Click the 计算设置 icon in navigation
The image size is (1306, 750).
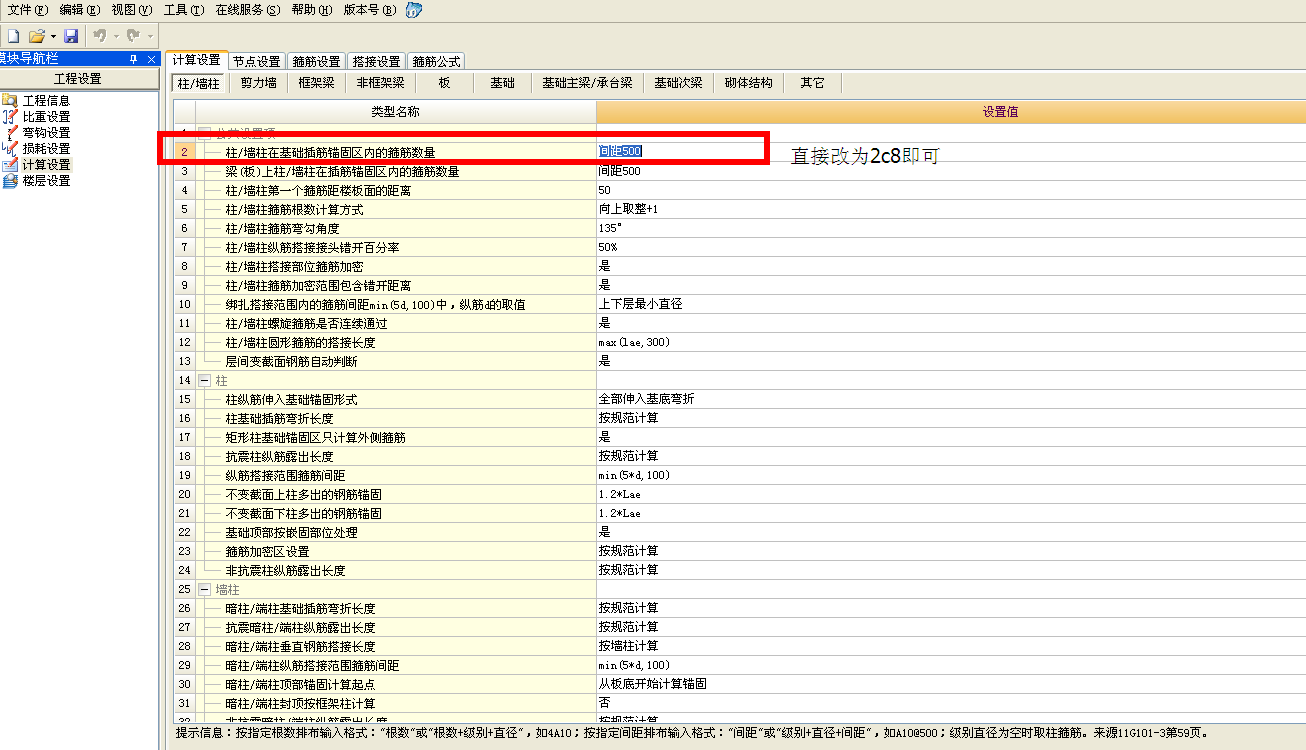coord(10,164)
